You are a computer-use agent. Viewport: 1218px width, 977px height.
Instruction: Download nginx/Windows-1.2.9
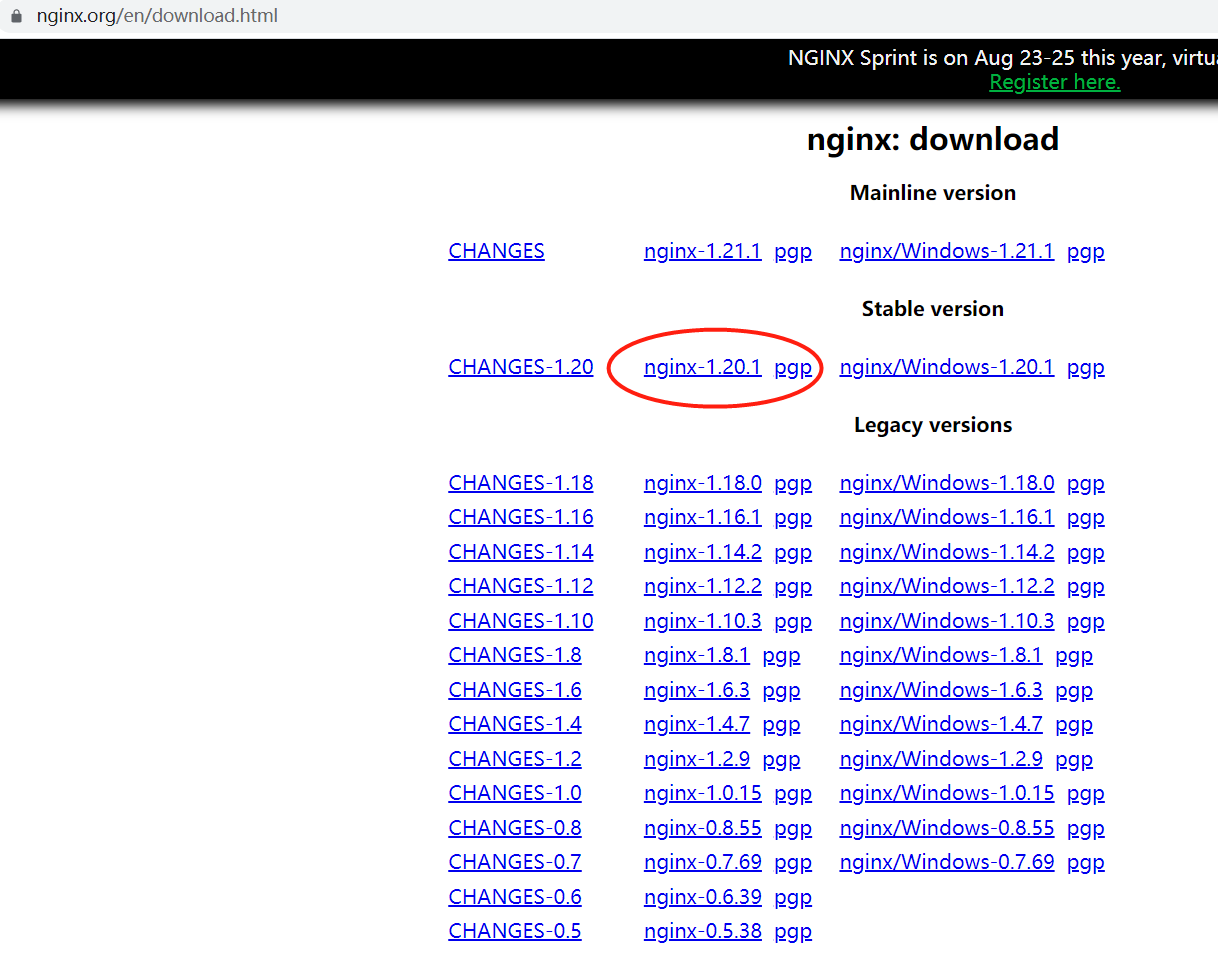coord(941,759)
